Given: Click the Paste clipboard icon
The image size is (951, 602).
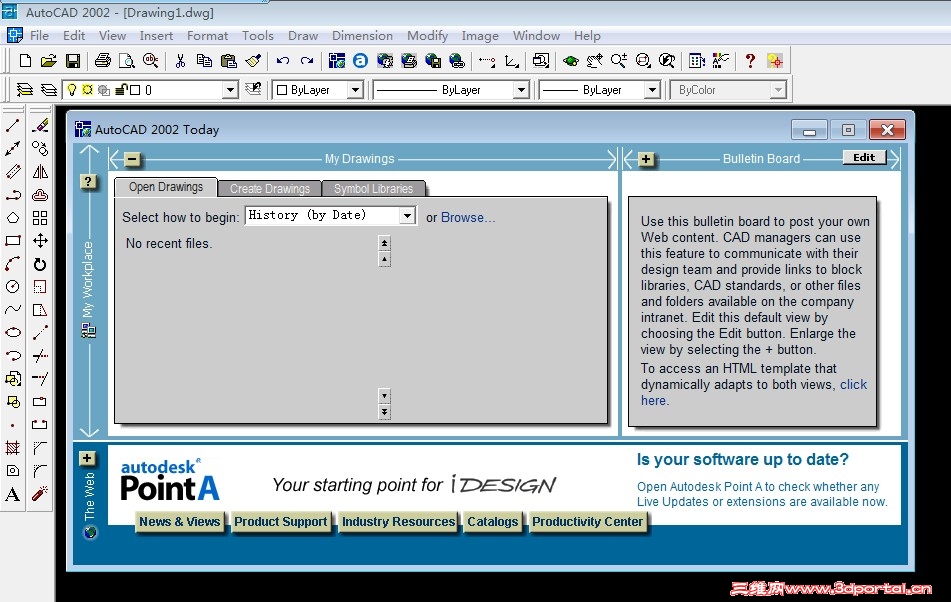Looking at the screenshot, I should coord(229,61).
